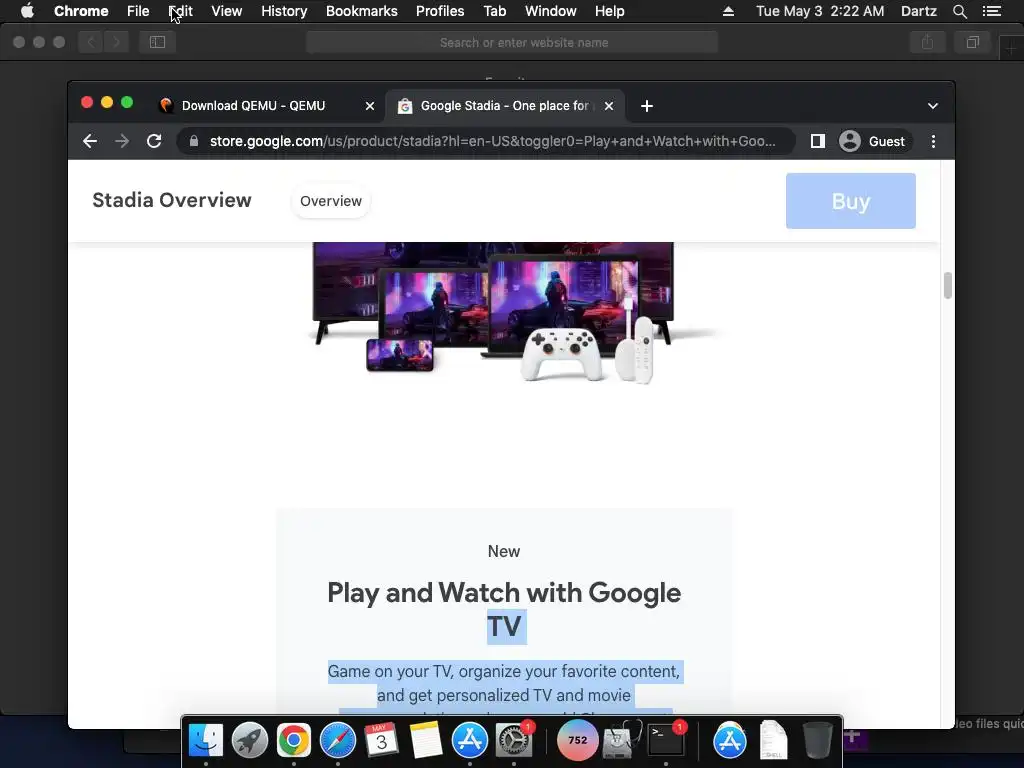The image size is (1024, 768).
Task: Open the Chrome application menu
Action: (81, 11)
